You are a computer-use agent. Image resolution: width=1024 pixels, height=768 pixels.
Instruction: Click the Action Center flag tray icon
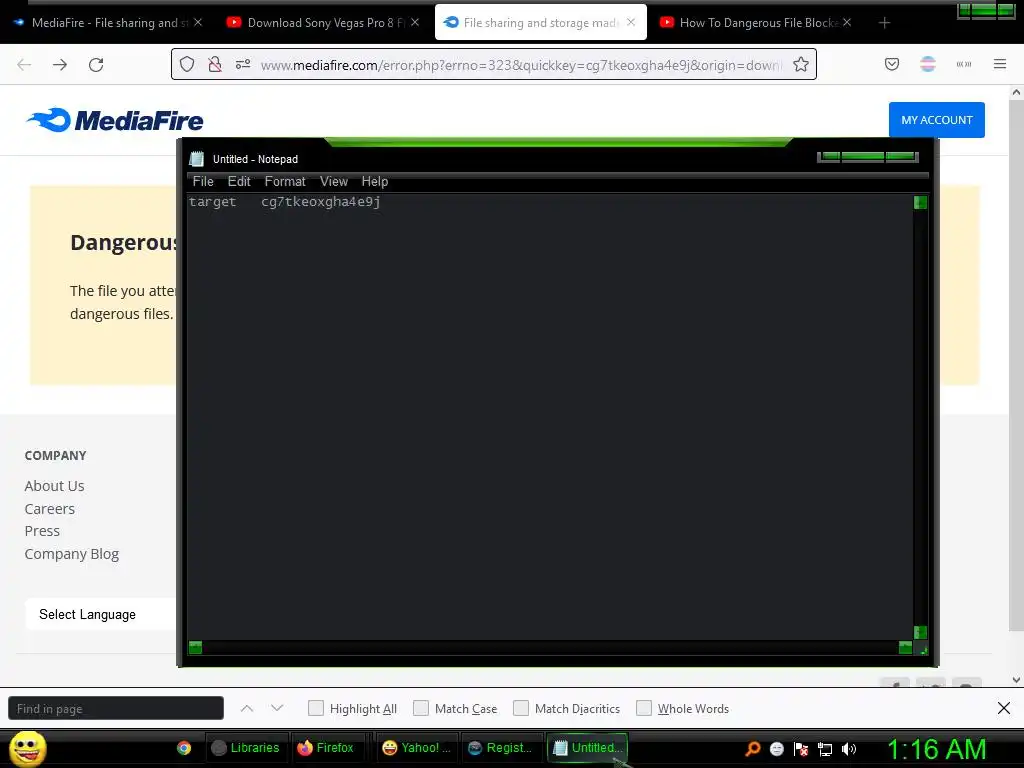801,749
